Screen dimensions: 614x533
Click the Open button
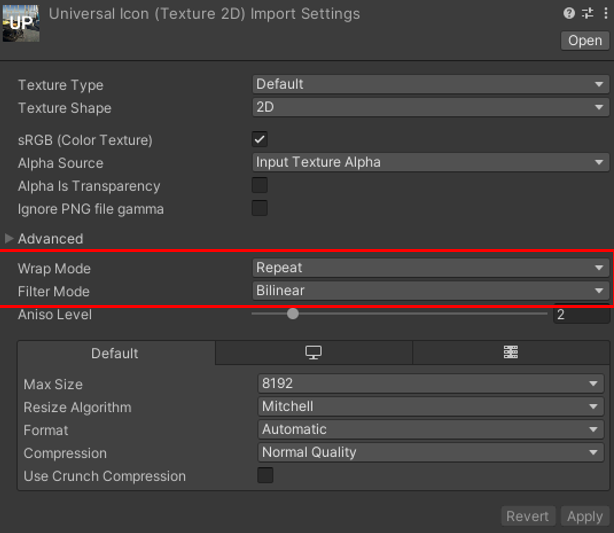585,41
